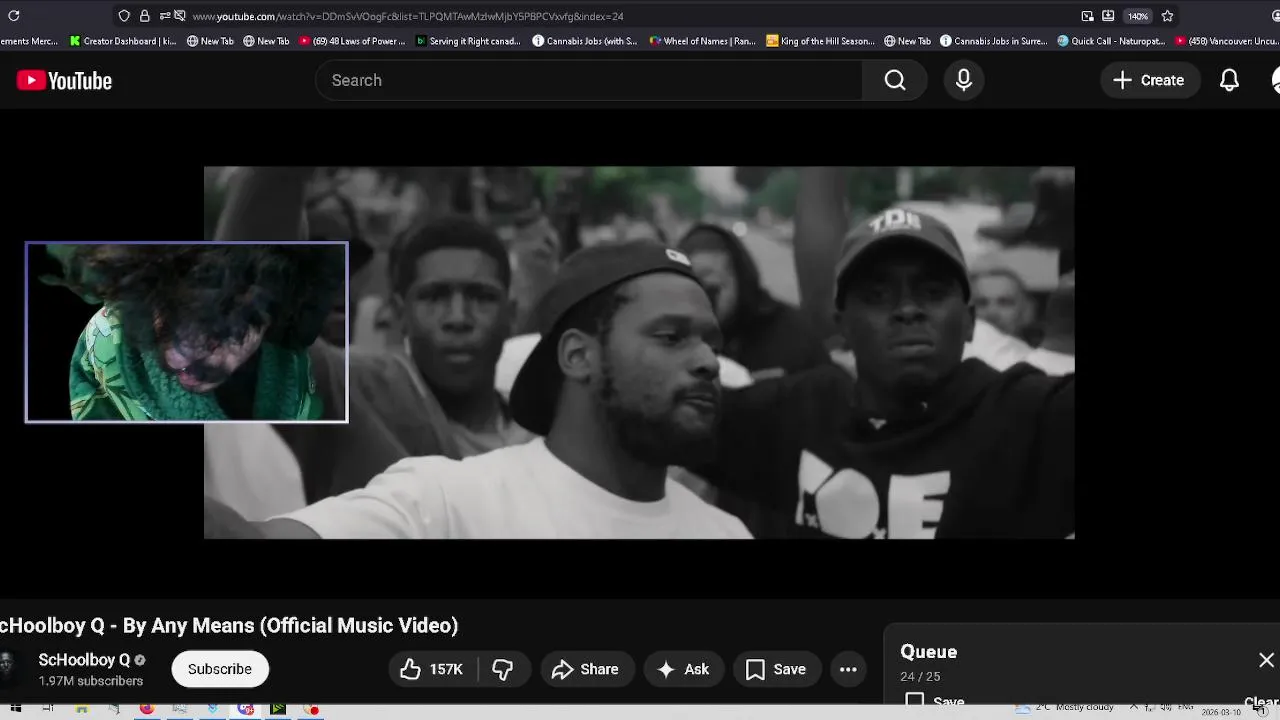Image resolution: width=1280 pixels, height=720 pixels.
Task: Open the 140% zoom level indicator
Action: (x=1138, y=16)
